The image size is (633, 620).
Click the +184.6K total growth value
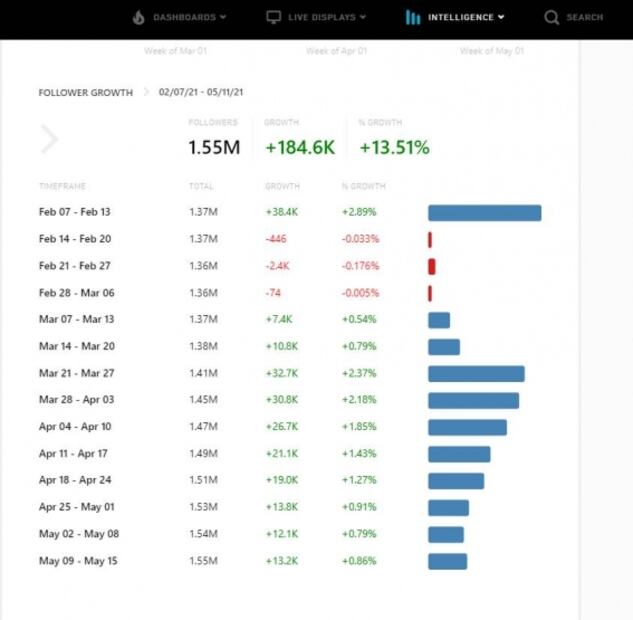tap(299, 147)
